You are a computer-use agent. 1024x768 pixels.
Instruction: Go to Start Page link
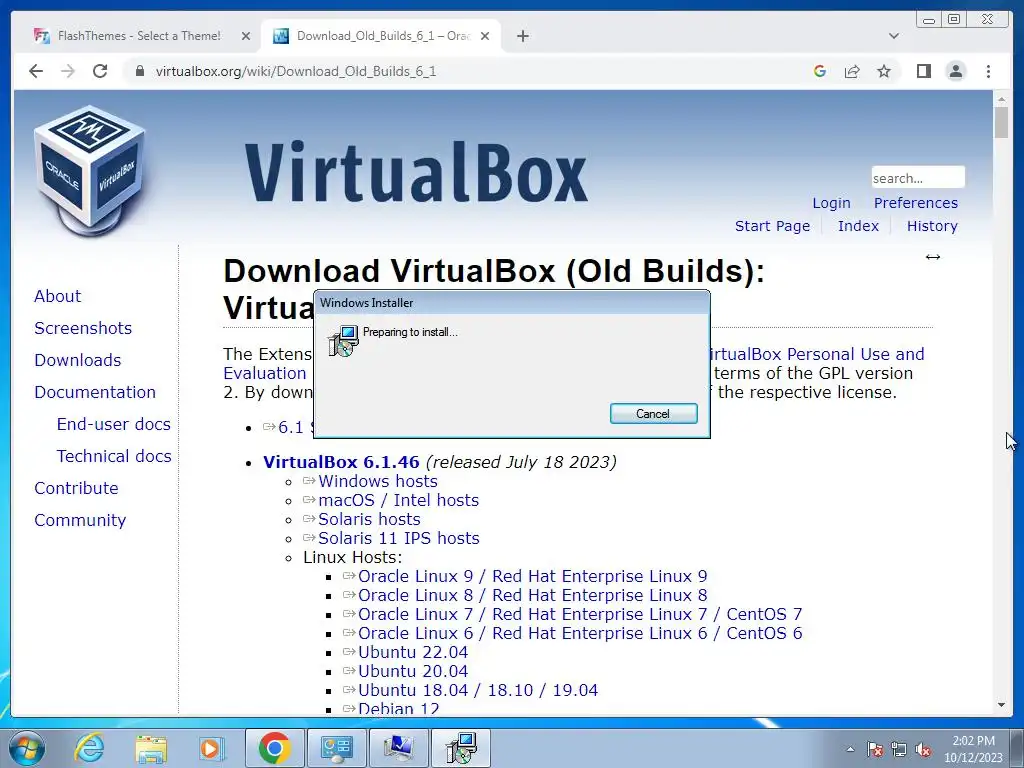pyautogui.click(x=772, y=226)
